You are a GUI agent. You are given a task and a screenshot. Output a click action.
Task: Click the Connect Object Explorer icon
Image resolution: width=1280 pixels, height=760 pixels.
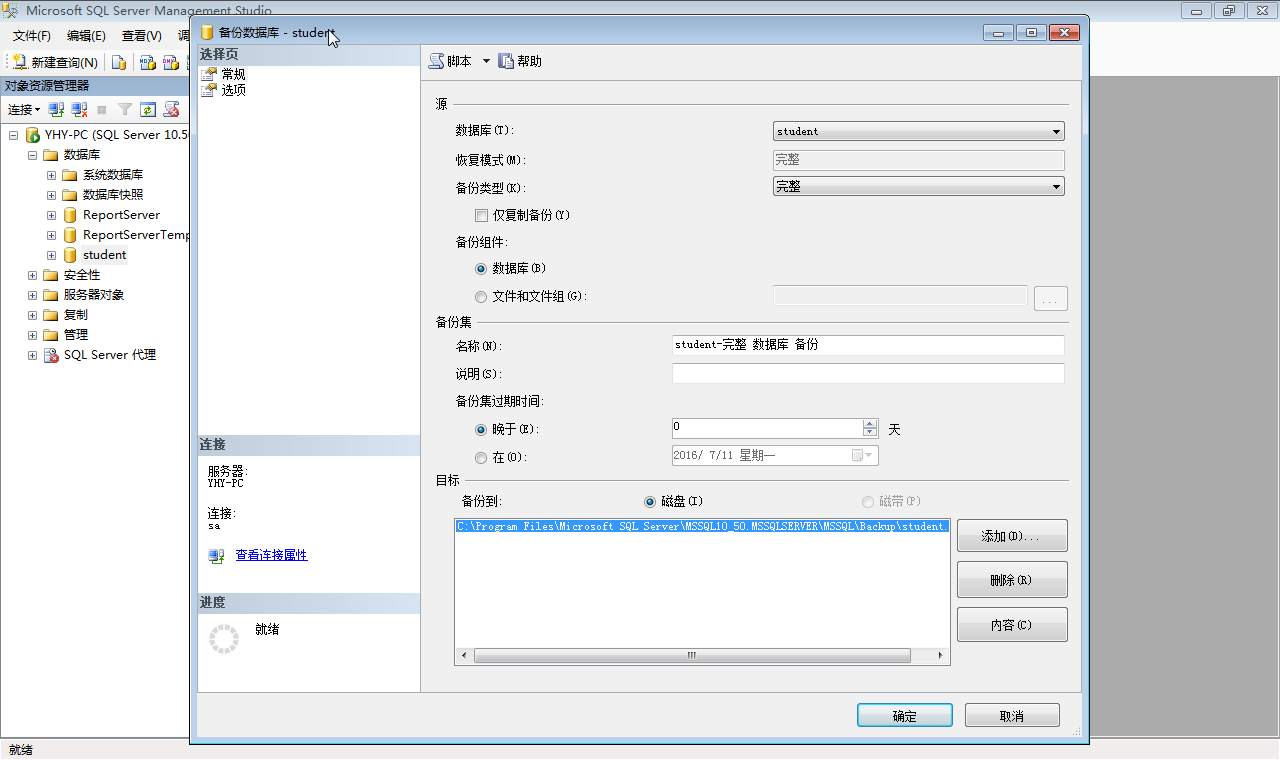(x=57, y=109)
